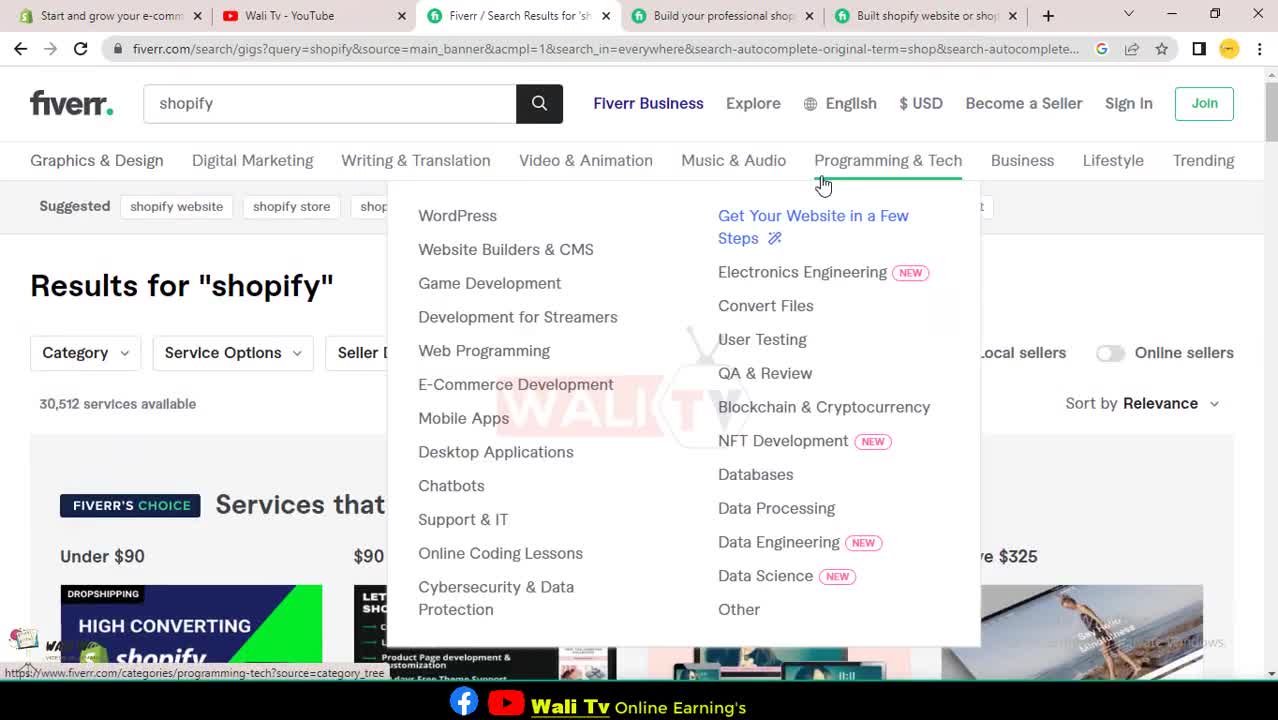
Task: Select Blockchain & Cryptocurrency
Action: (824, 407)
